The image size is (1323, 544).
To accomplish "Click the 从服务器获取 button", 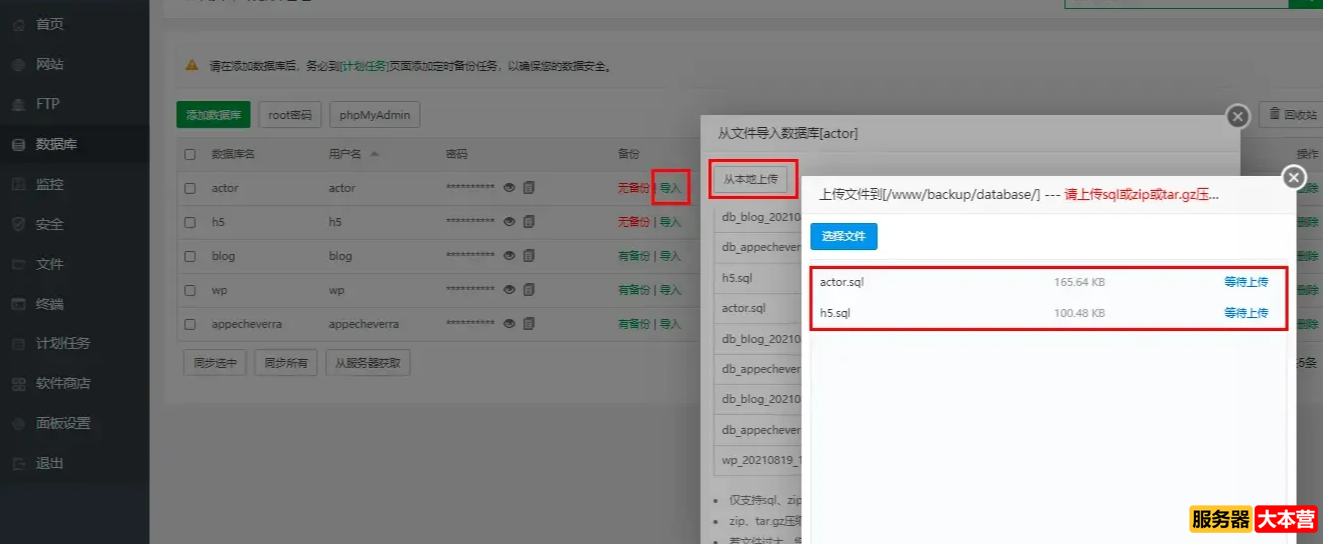I will pos(367,363).
